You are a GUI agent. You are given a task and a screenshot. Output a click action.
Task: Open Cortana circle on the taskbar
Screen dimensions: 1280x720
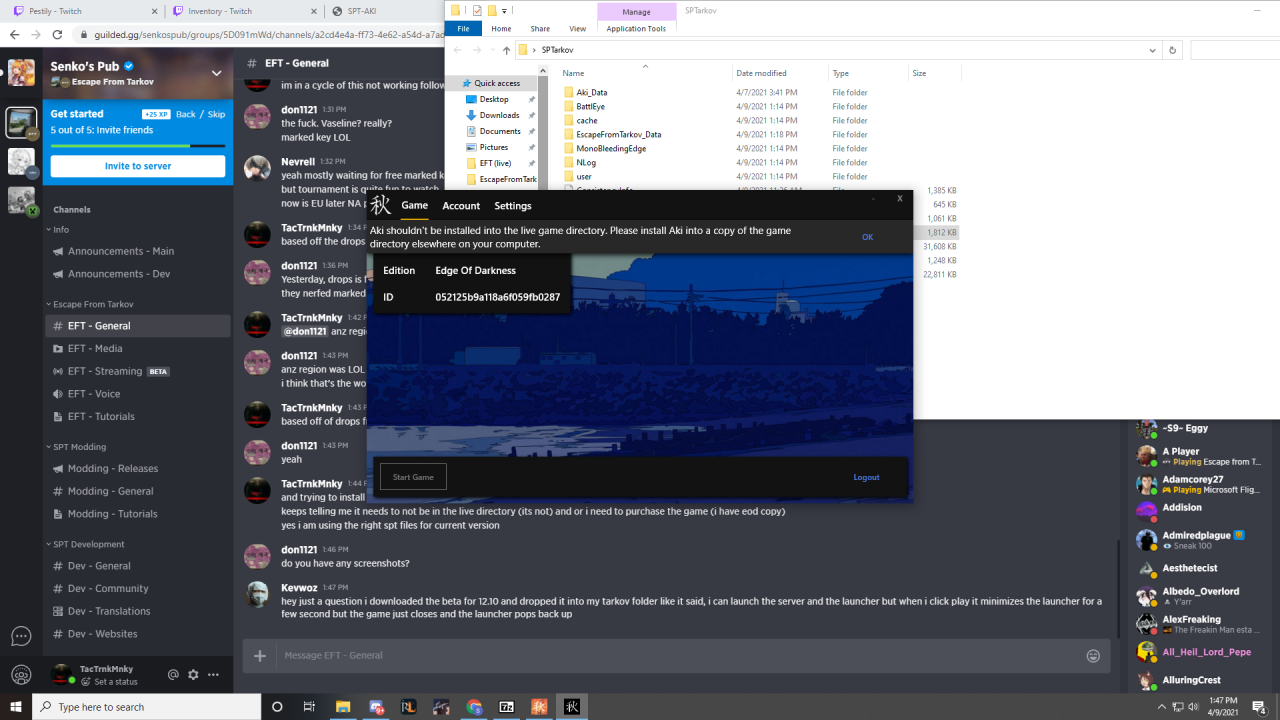click(x=277, y=707)
